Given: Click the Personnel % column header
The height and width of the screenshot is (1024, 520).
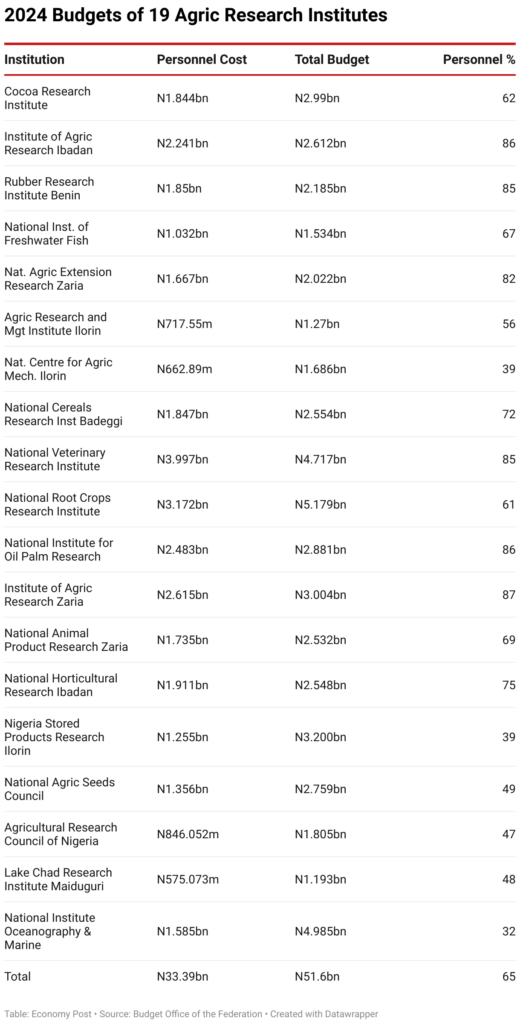Looking at the screenshot, I should 479,59.
